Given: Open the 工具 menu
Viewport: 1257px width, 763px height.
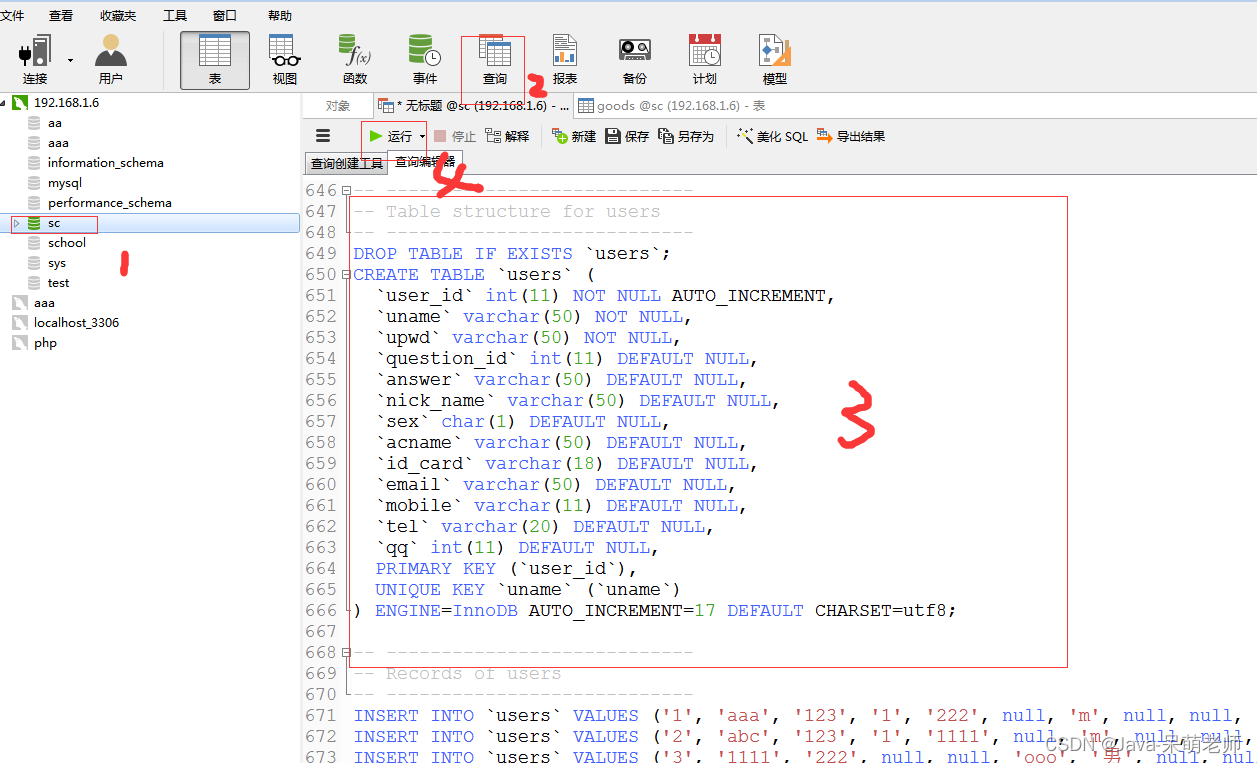Looking at the screenshot, I should click(175, 16).
